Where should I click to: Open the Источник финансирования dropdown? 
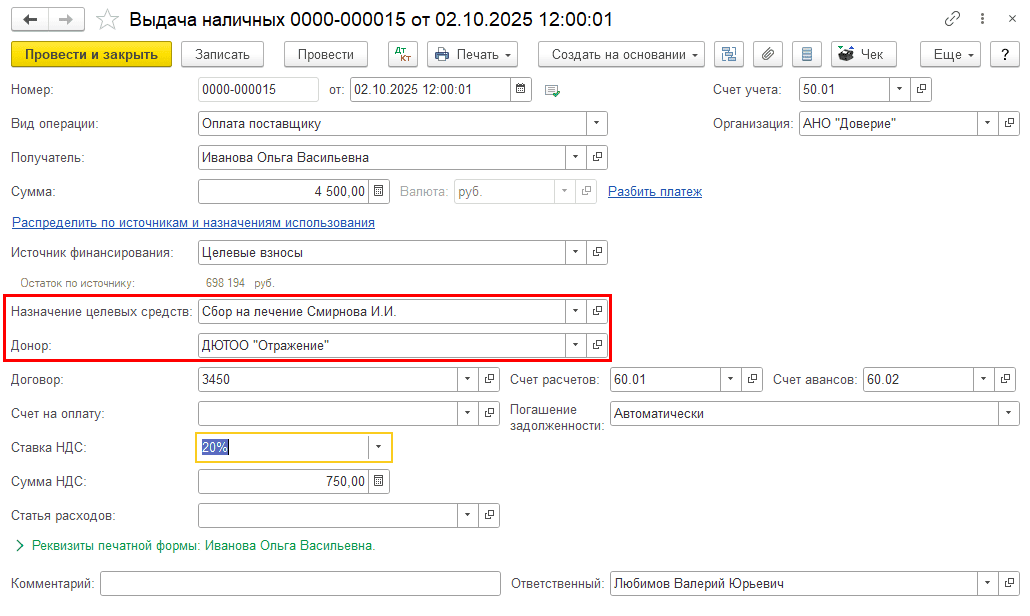tap(575, 253)
